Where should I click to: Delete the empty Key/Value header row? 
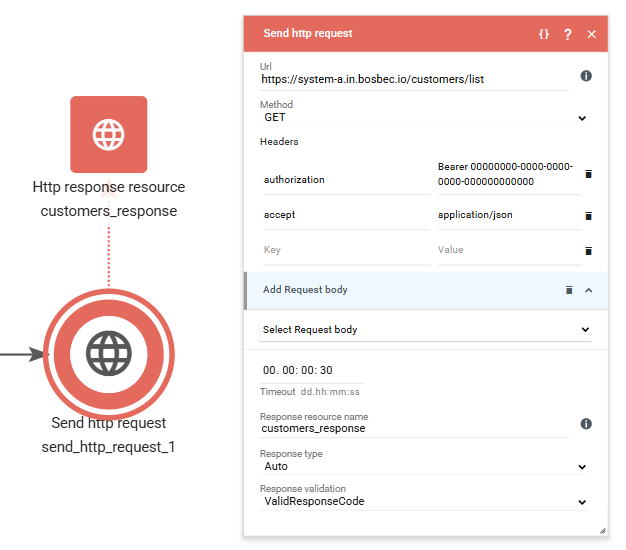(588, 250)
